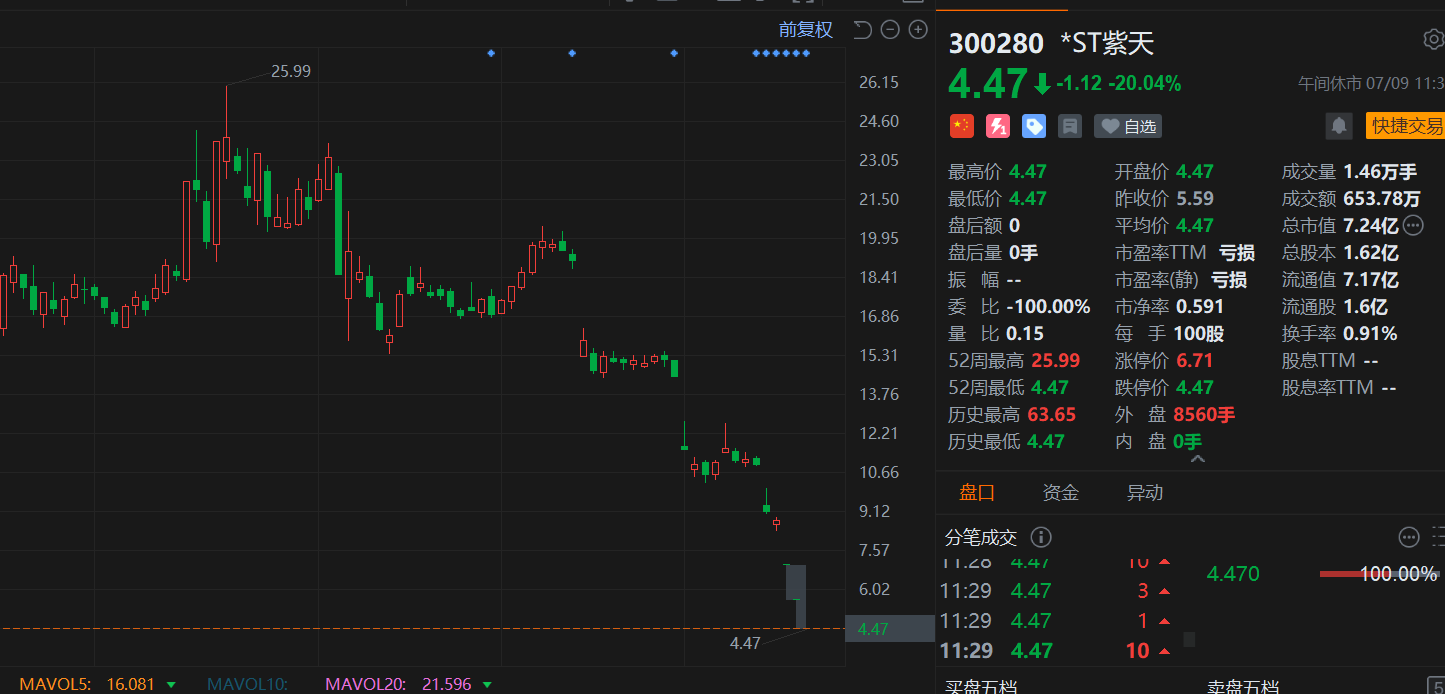This screenshot has height=694, width=1445.
Task: Click the China flag market icon
Action: pos(961,126)
